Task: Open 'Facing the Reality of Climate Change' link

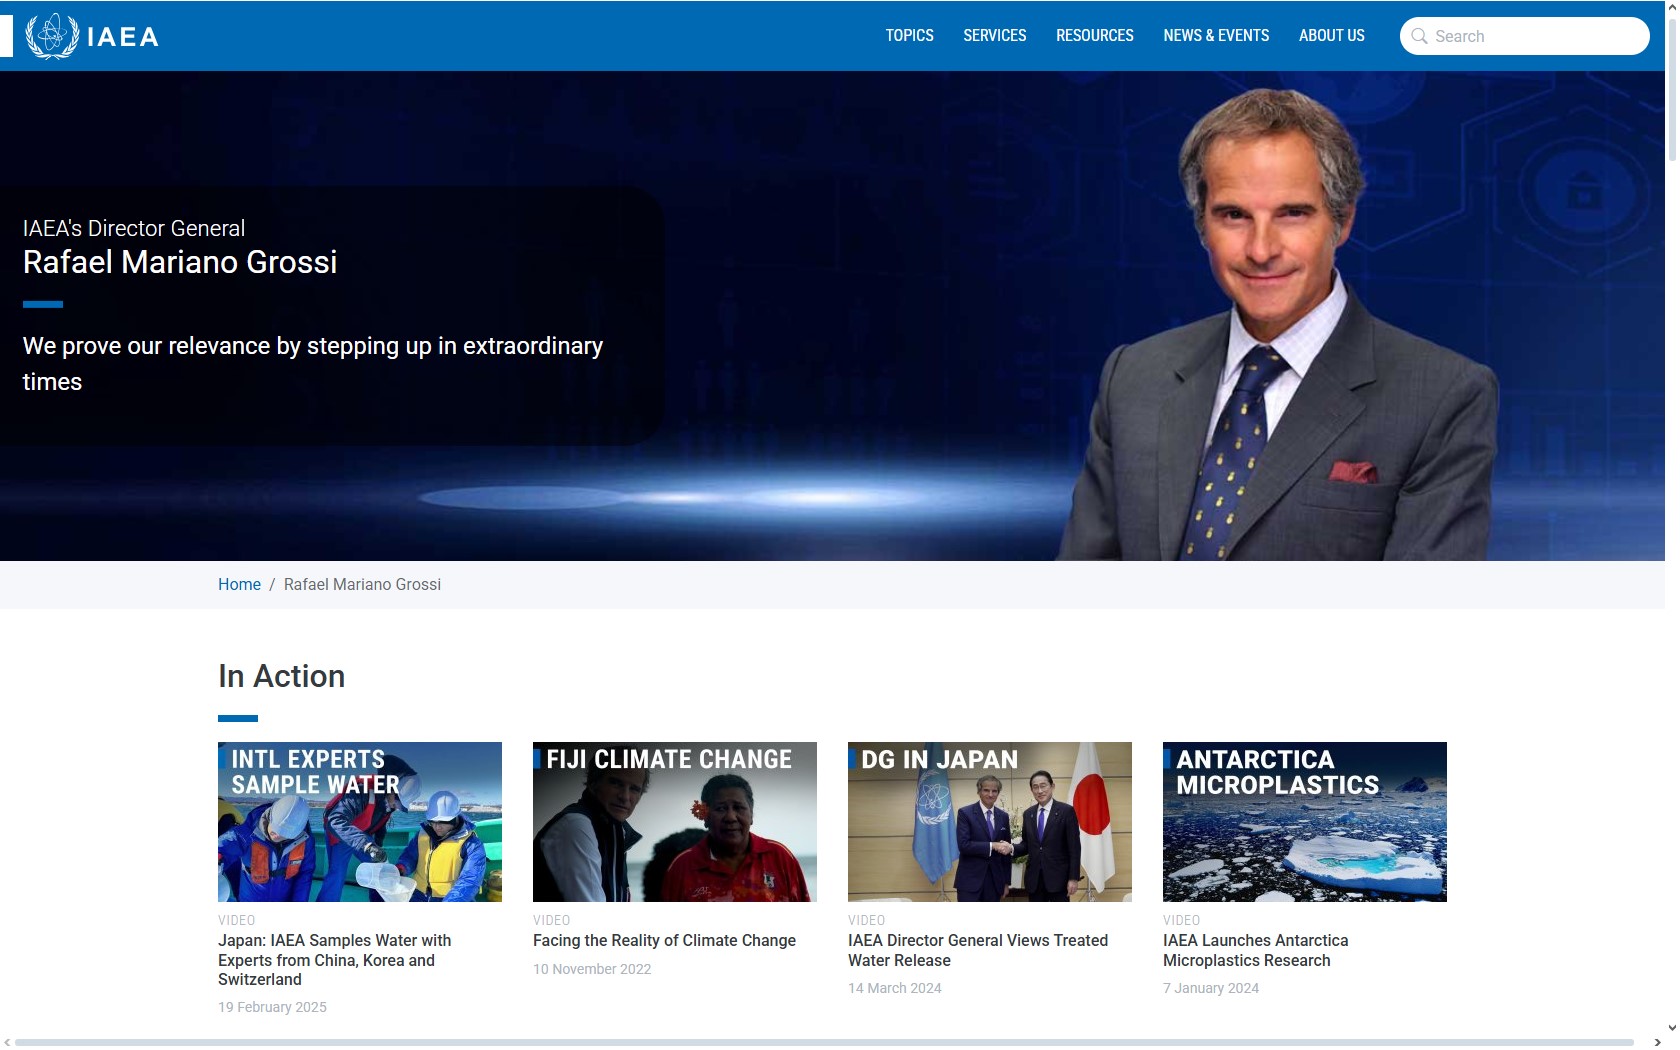Action: point(664,940)
